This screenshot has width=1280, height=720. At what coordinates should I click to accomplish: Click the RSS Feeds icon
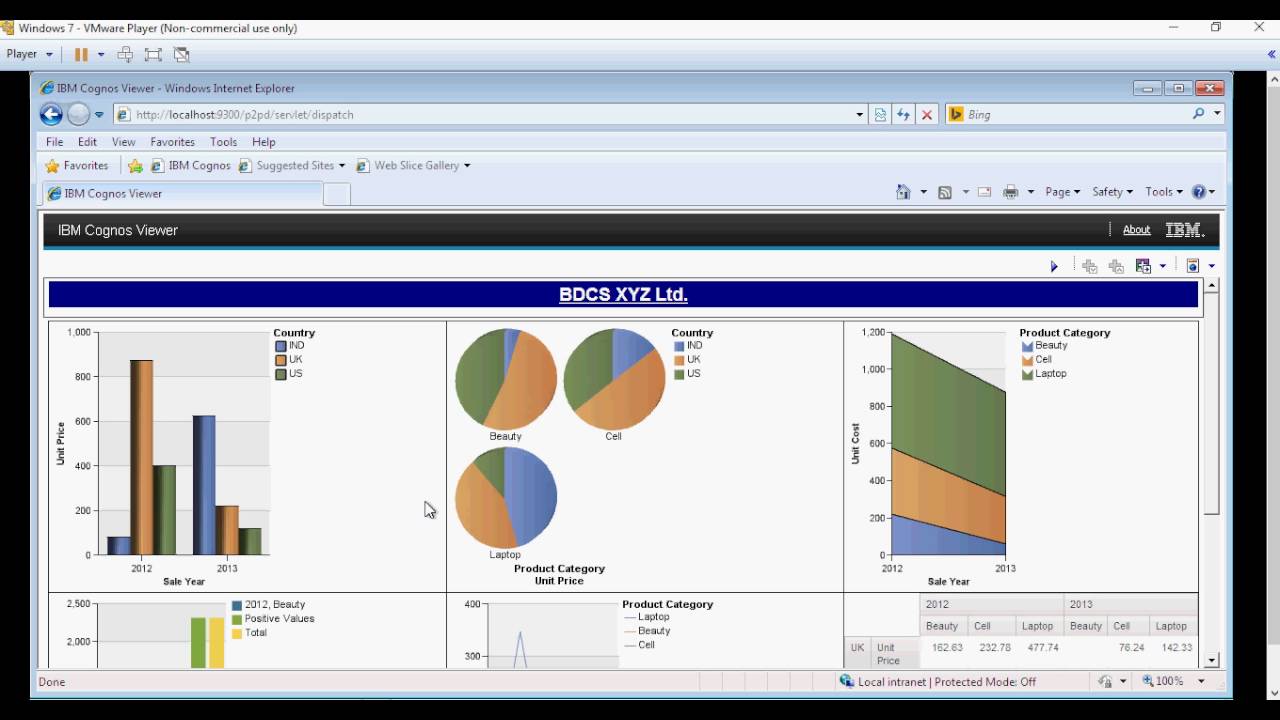pos(944,192)
